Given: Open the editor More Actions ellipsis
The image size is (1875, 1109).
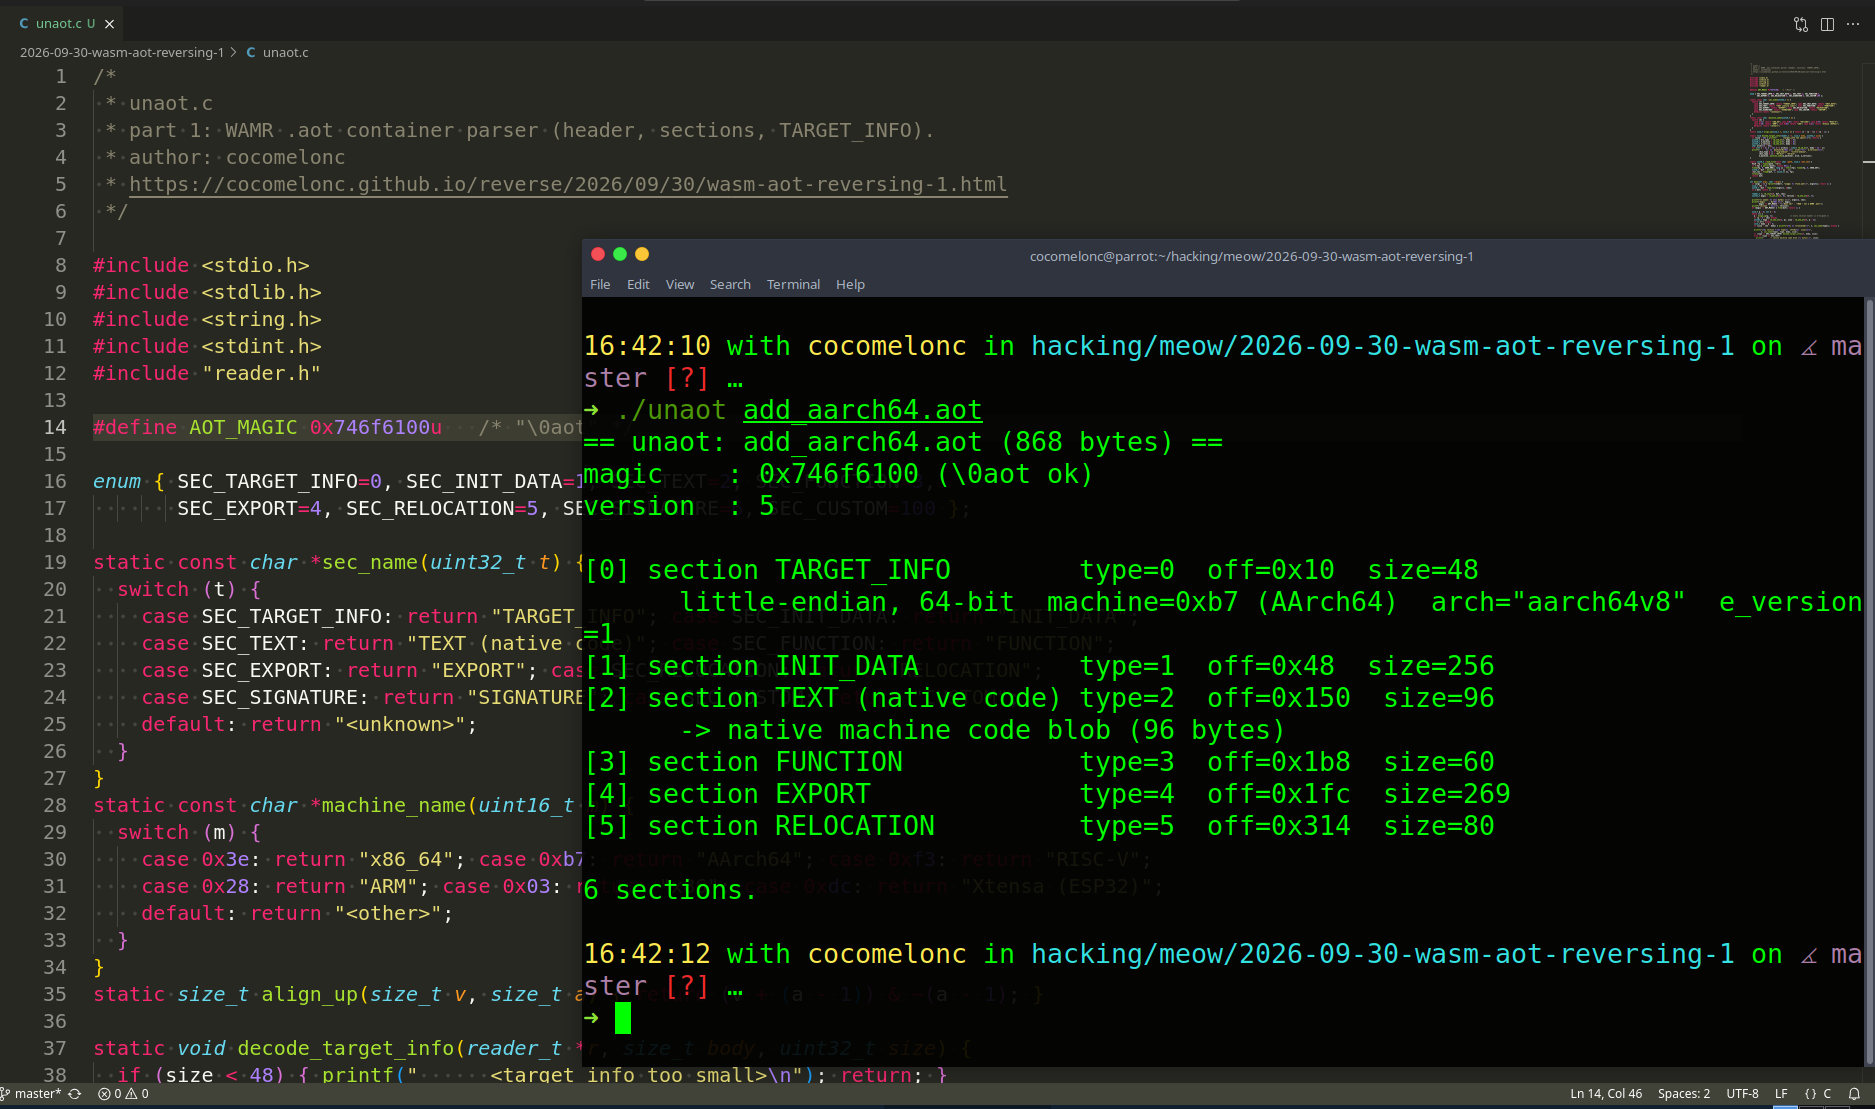Looking at the screenshot, I should [1853, 24].
